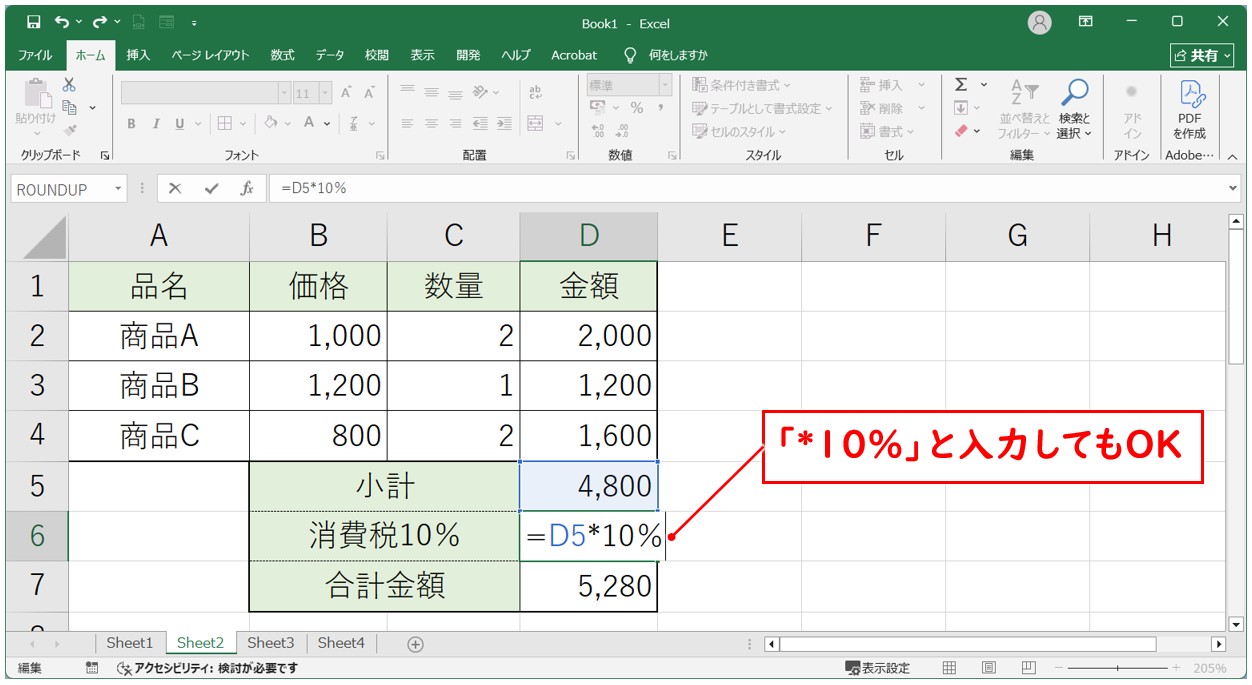Click the 削除 cells button

point(893,108)
